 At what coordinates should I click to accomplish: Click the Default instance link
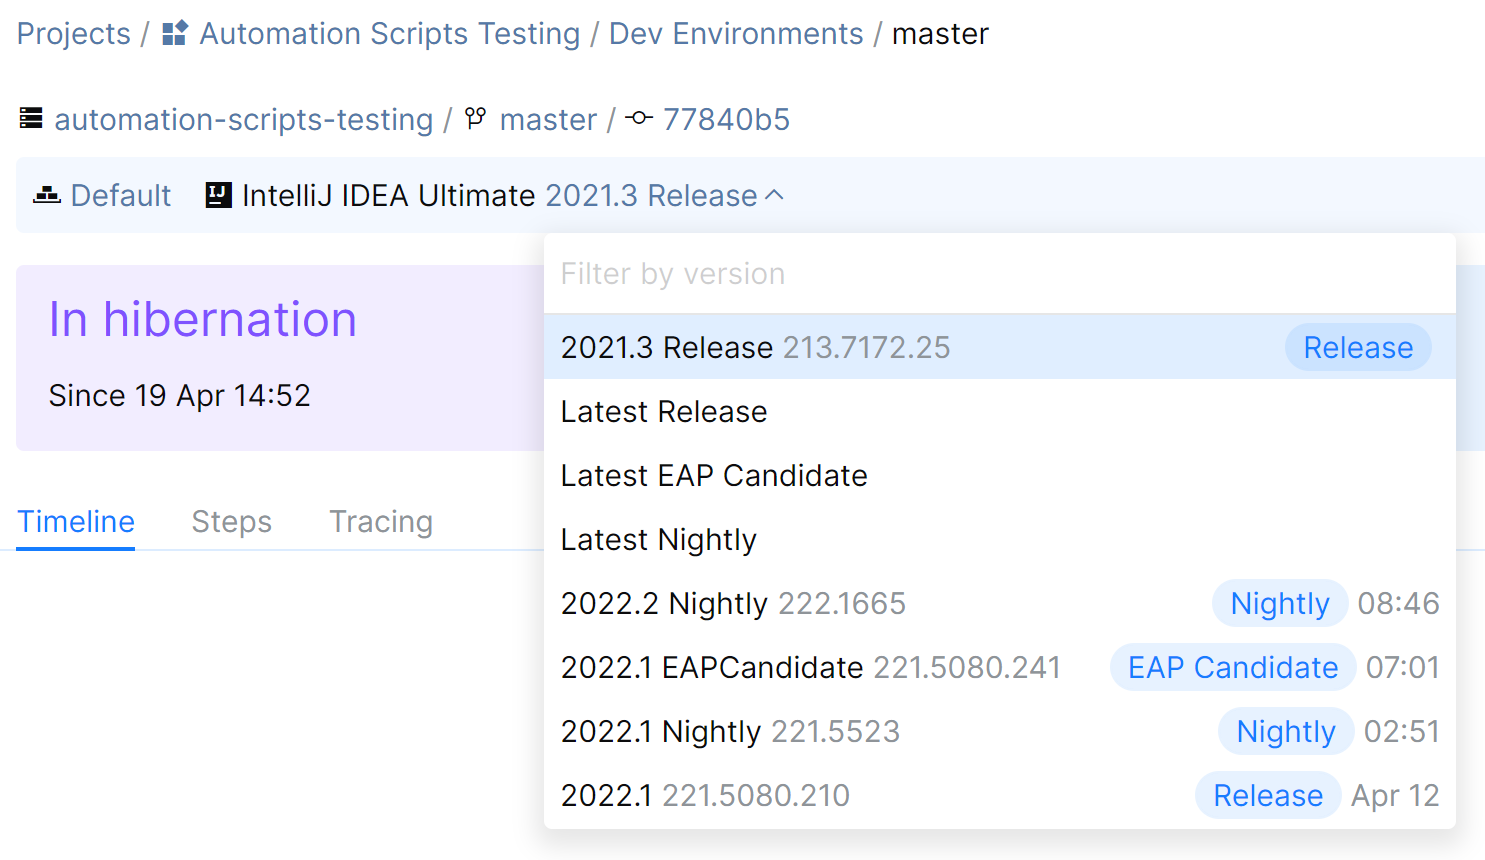coord(121,195)
